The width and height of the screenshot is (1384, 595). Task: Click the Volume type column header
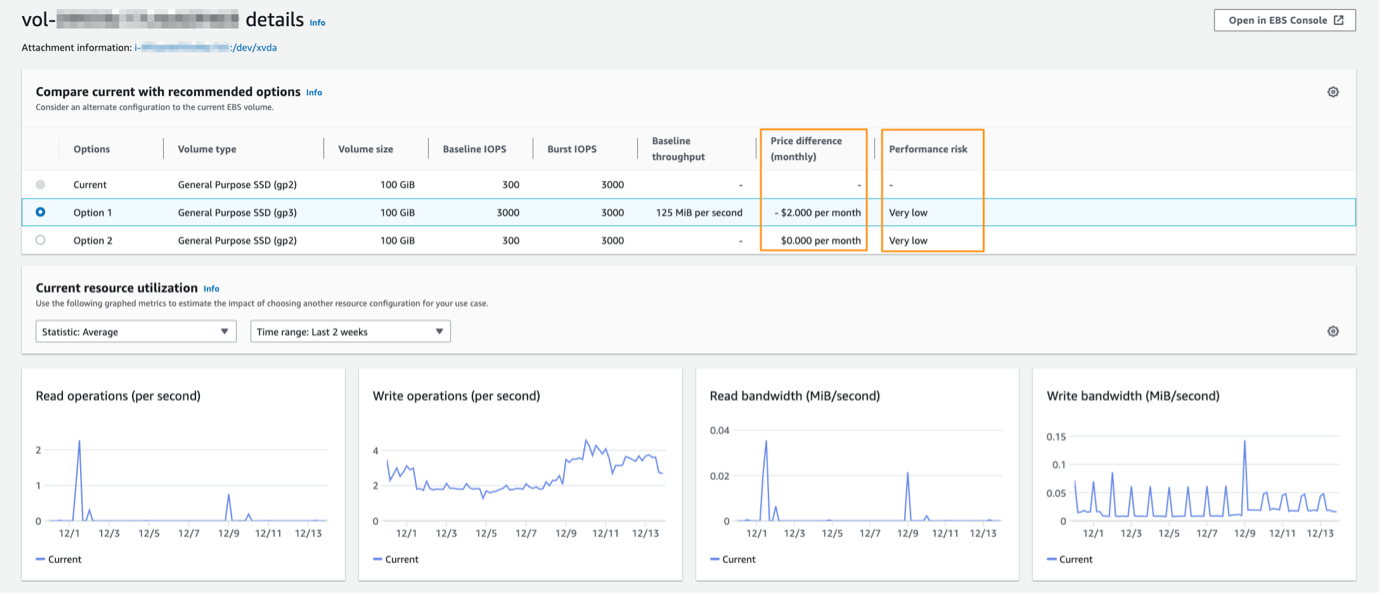pos(207,149)
